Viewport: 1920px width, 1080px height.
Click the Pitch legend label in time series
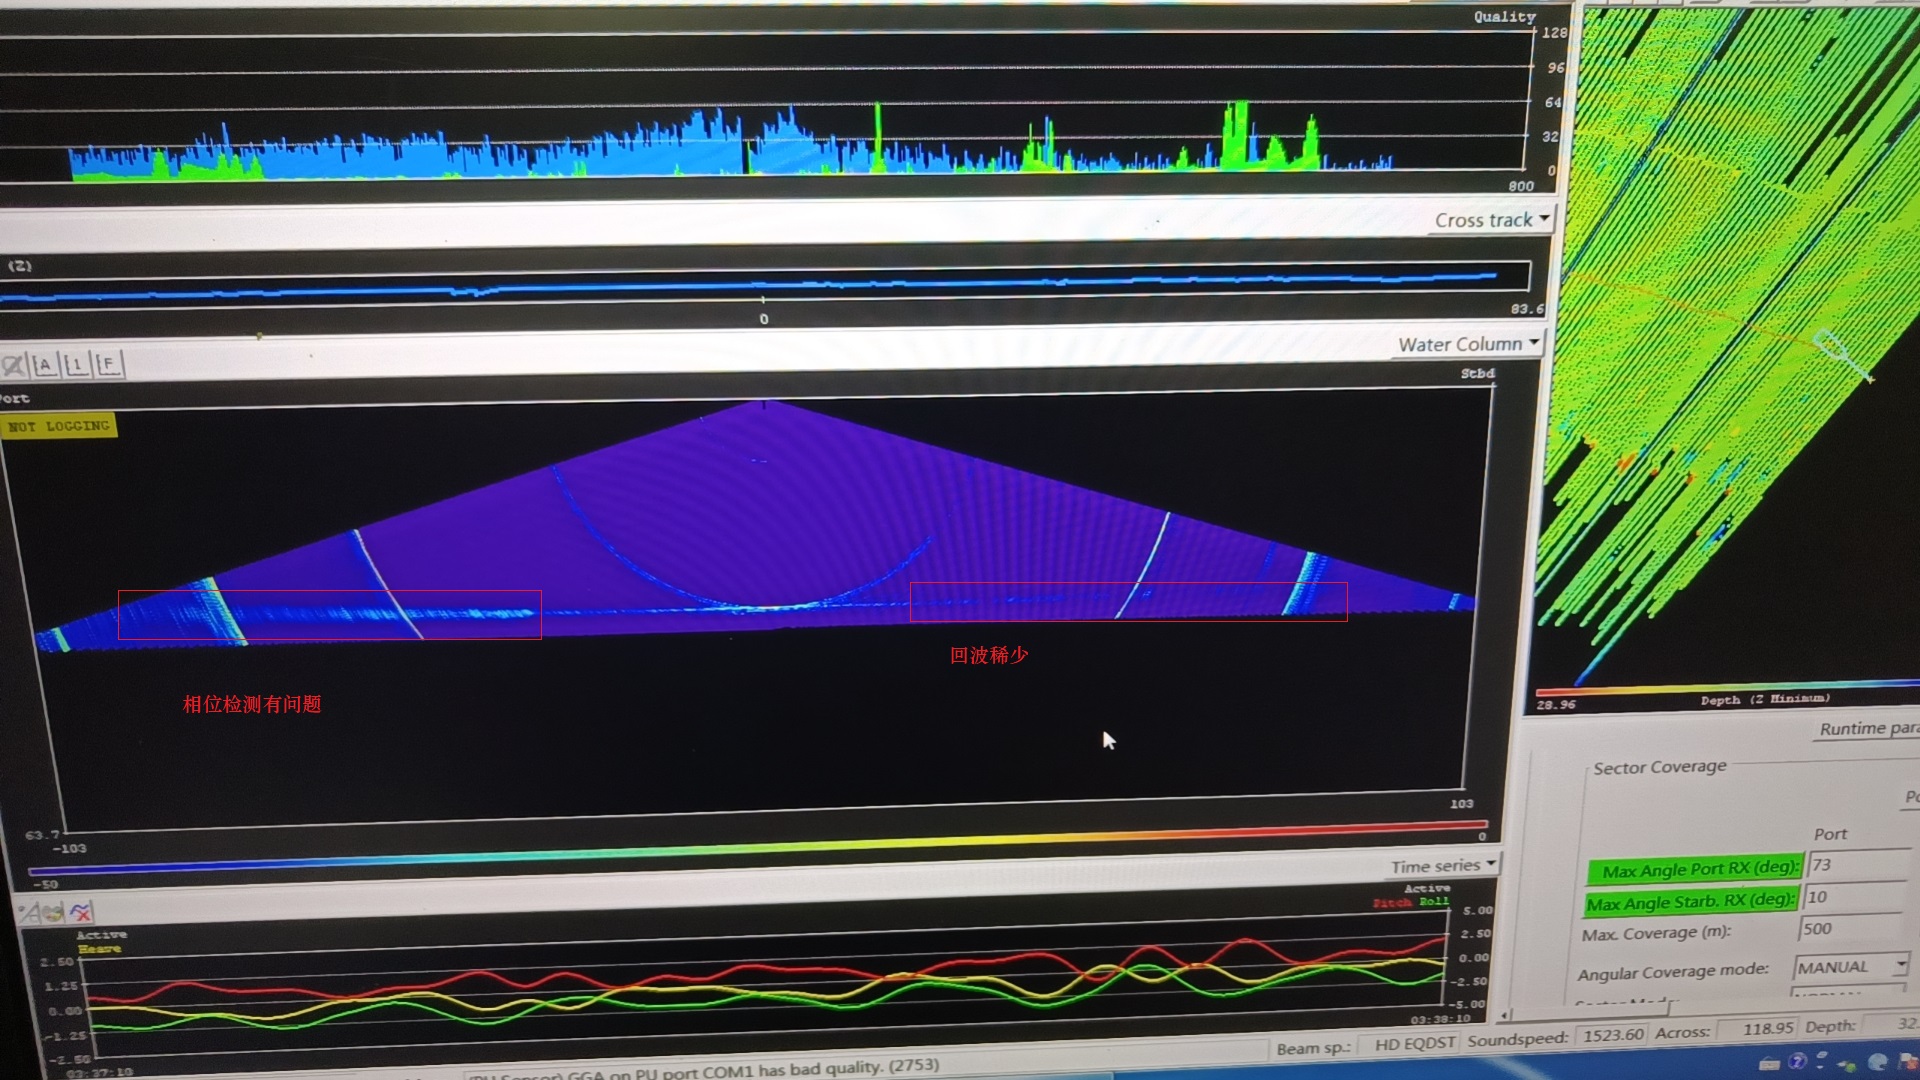[x=1392, y=903]
